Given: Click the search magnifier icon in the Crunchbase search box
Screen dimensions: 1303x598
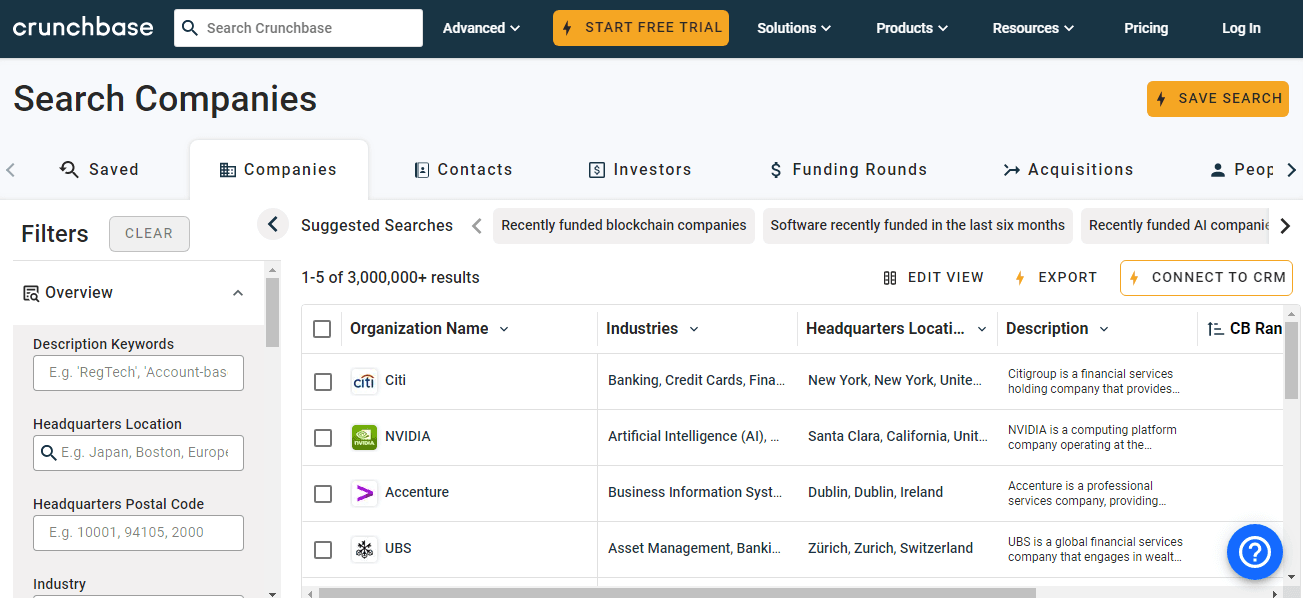Looking at the screenshot, I should [x=190, y=28].
